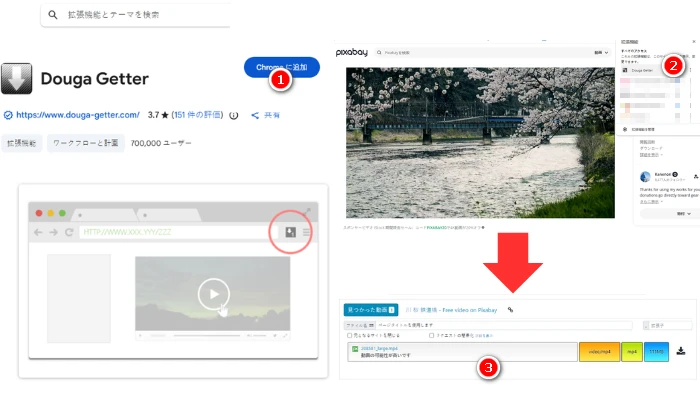
Task: Toggle the first checkbox below the filename field
Action: [350, 335]
